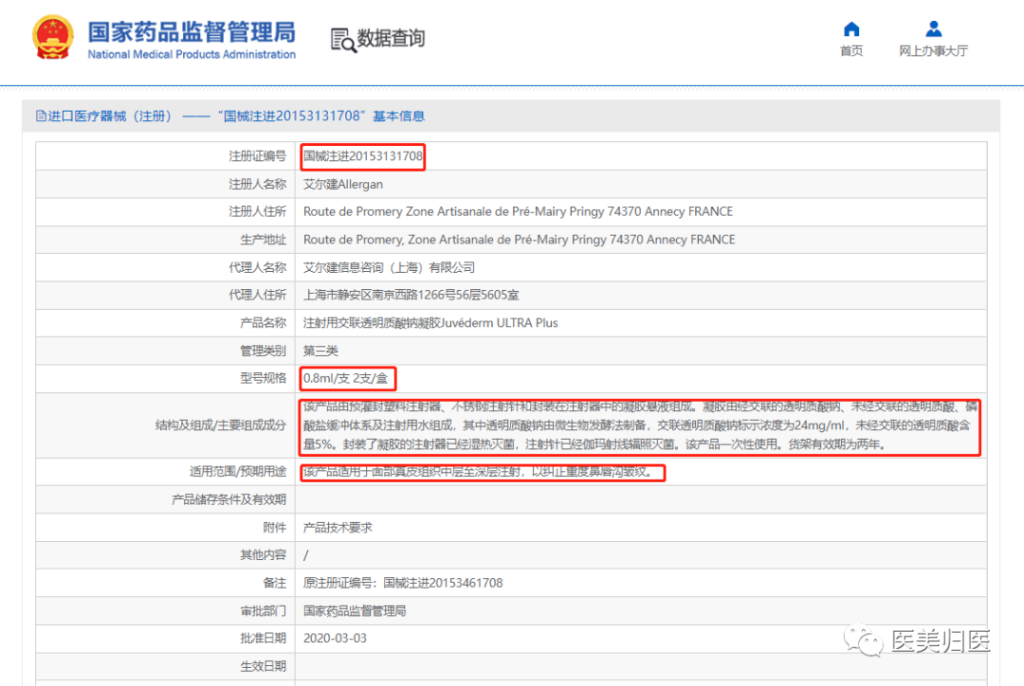This screenshot has height=686, width=1024.
Task: Click approval department 国家药品监督管理局 value
Action: point(355,611)
